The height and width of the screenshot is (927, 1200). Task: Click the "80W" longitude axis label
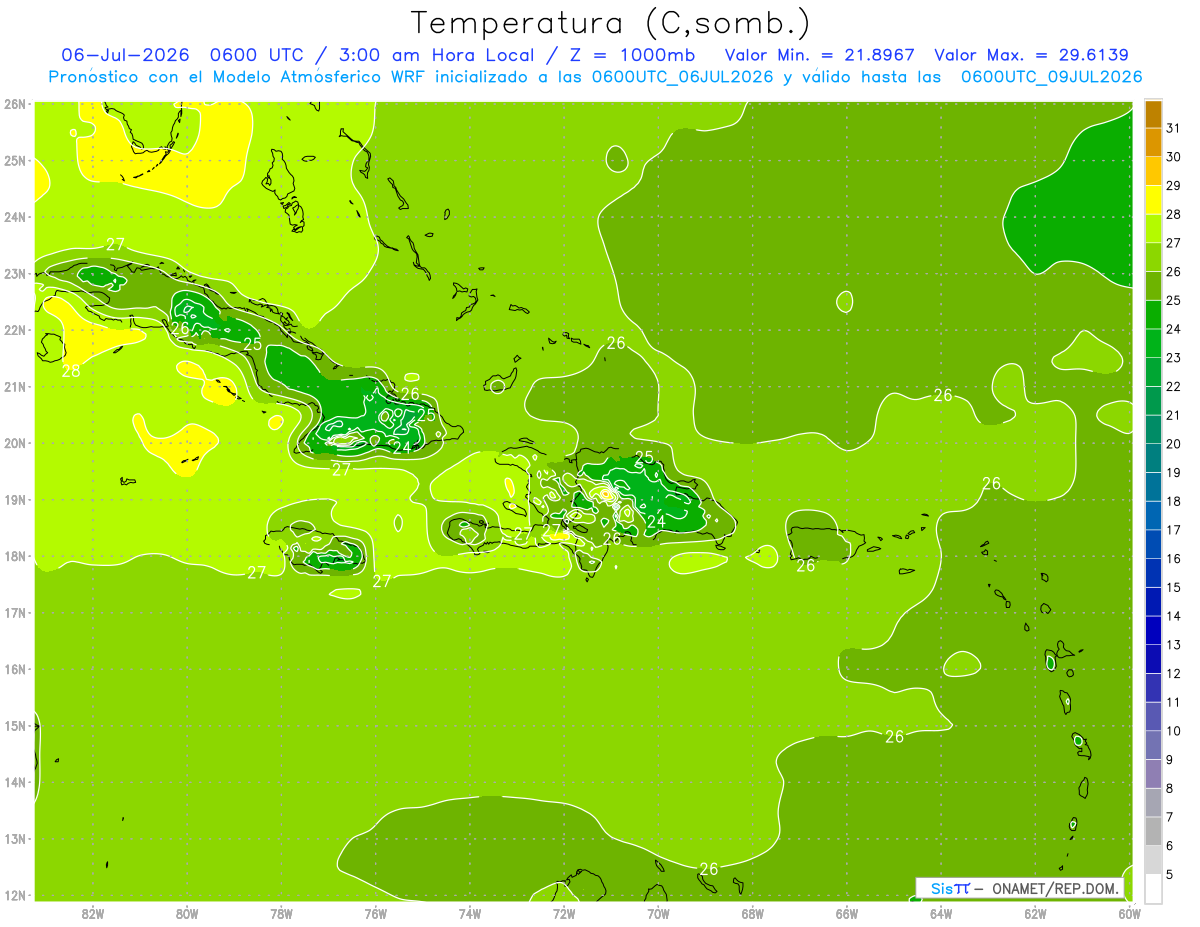click(187, 912)
